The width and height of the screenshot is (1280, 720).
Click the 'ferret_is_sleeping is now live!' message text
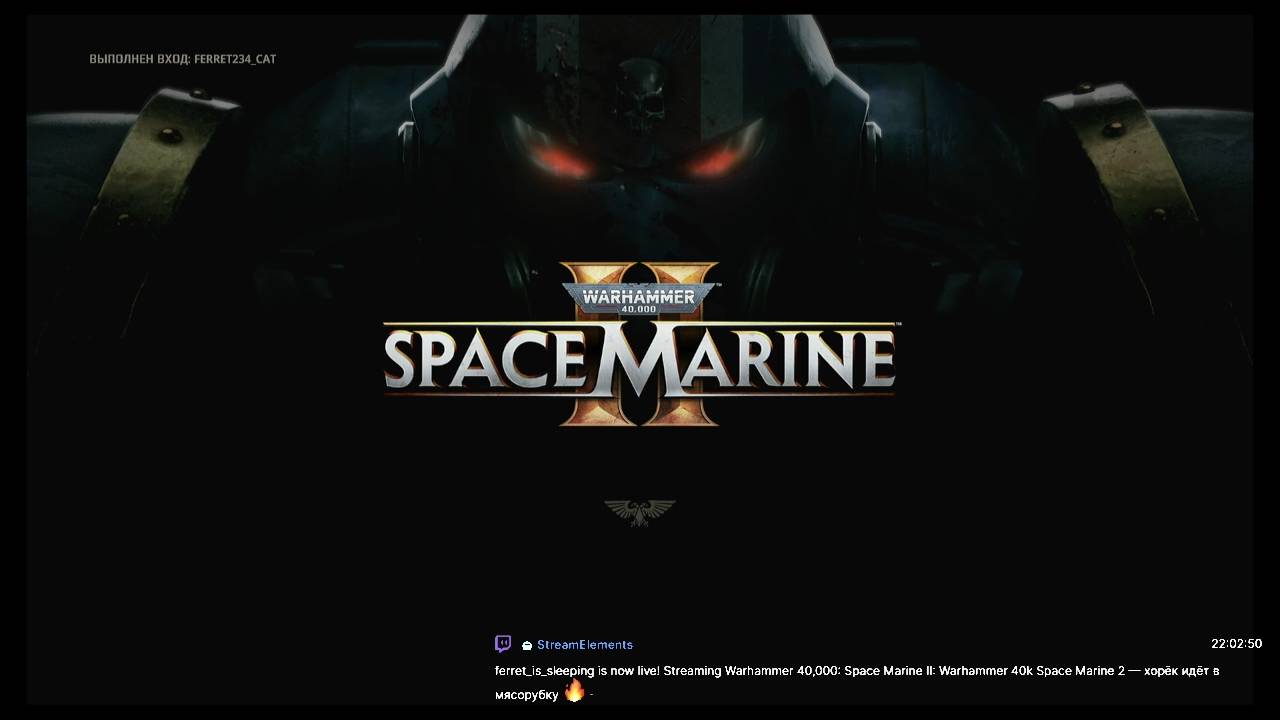click(x=578, y=671)
